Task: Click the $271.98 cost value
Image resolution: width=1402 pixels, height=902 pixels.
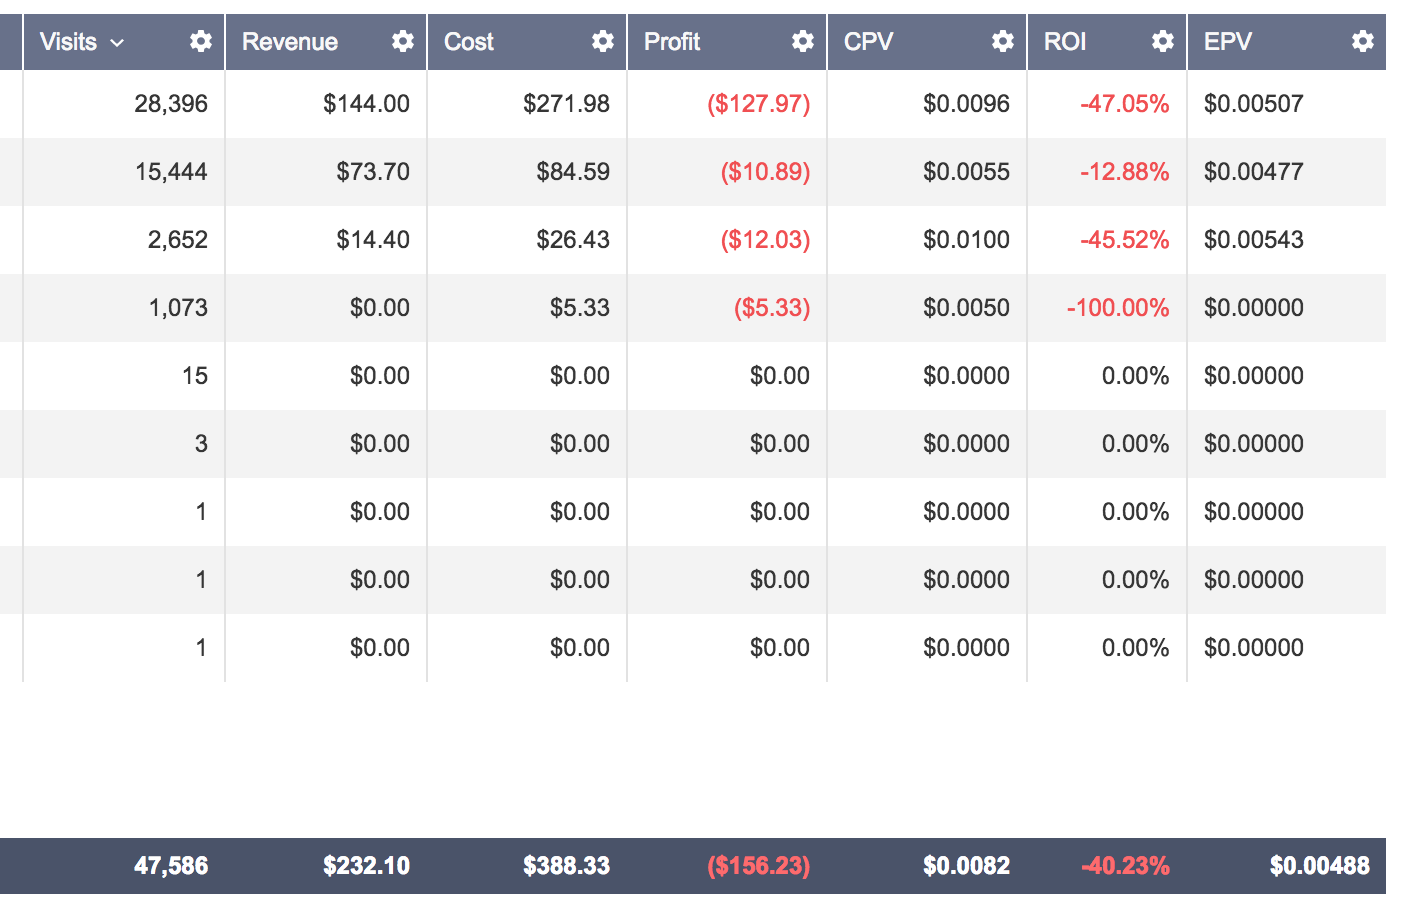Action: pyautogui.click(x=566, y=104)
